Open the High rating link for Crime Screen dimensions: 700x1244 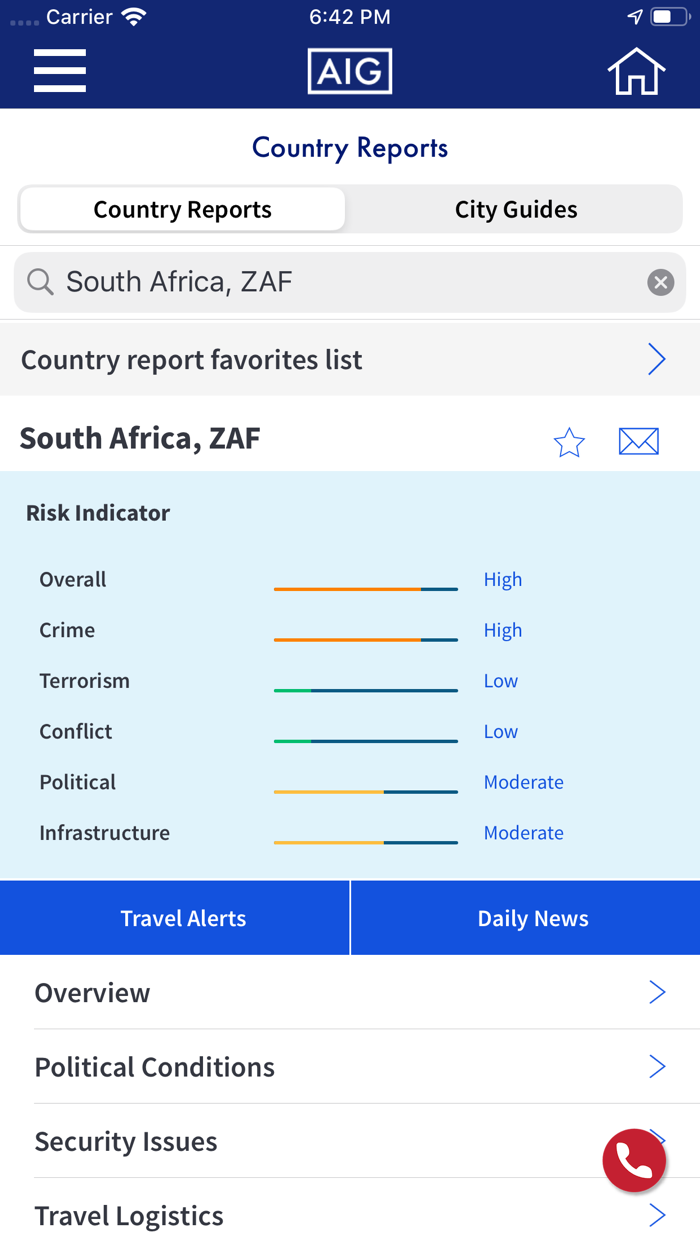[503, 630]
